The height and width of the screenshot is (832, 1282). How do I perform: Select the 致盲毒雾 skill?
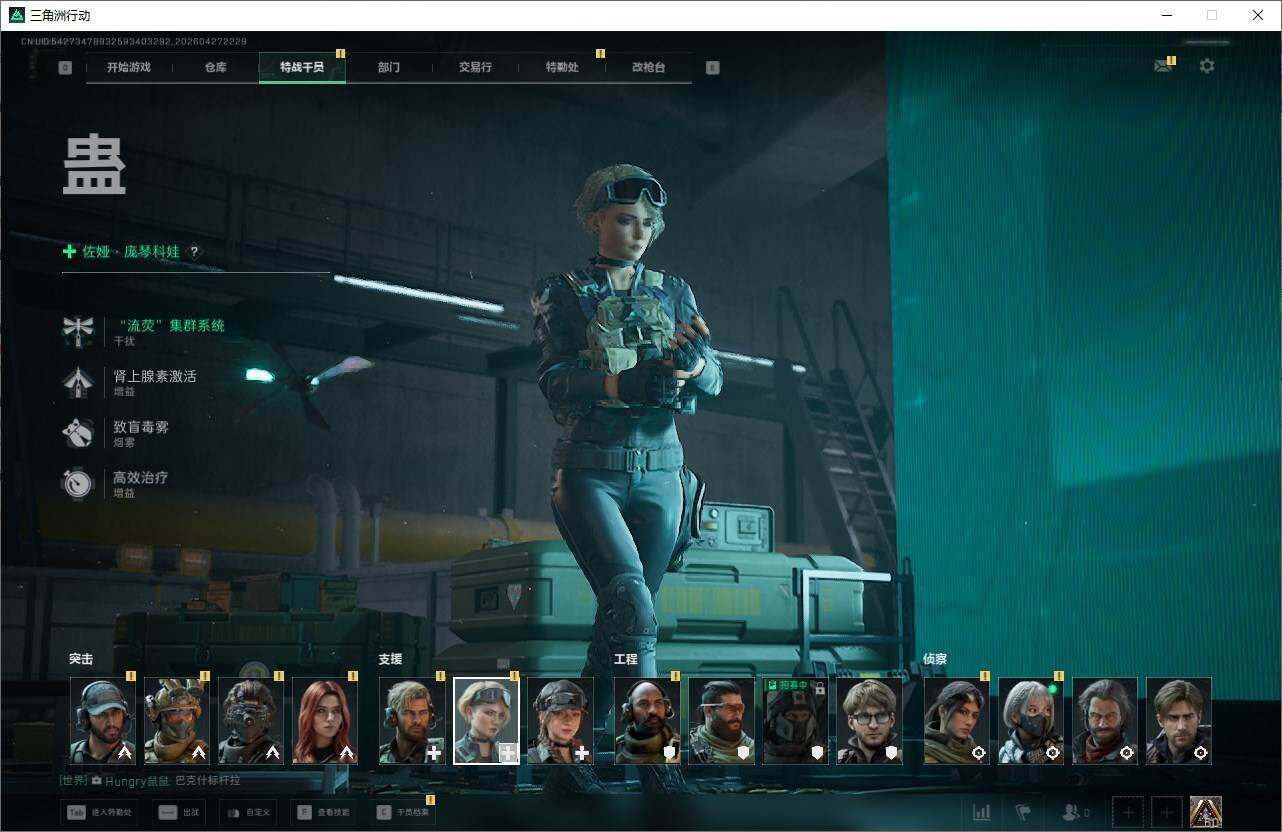click(140, 428)
